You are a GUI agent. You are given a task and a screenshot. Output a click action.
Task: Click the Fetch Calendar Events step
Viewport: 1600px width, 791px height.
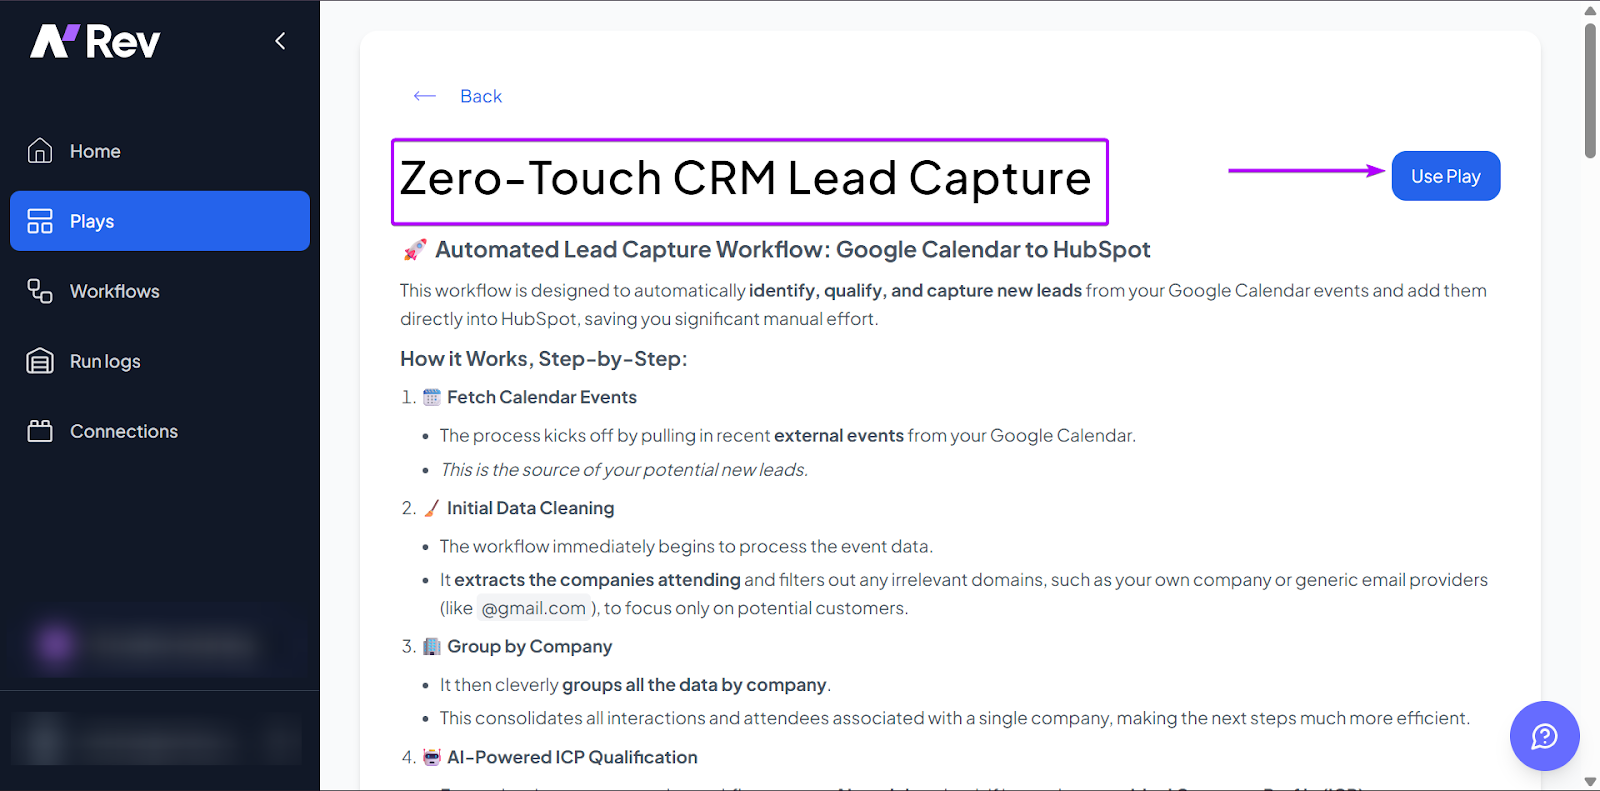click(x=542, y=397)
